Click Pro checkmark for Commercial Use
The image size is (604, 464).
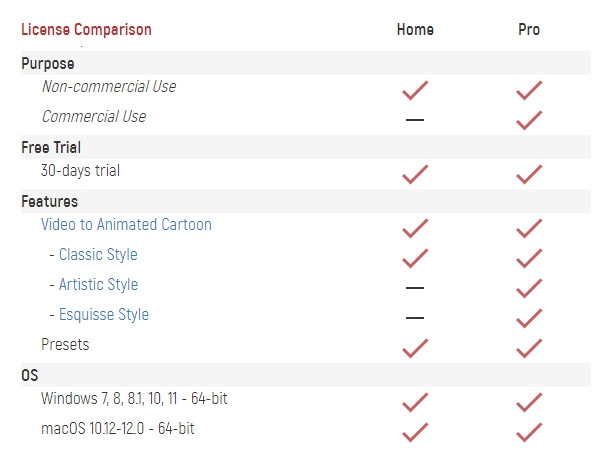[x=529, y=120]
